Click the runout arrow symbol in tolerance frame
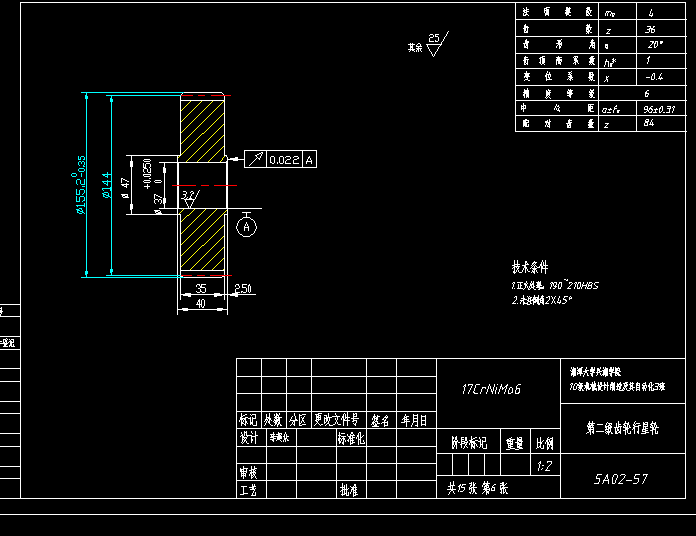Image resolution: width=696 pixels, height=536 pixels. click(256, 159)
